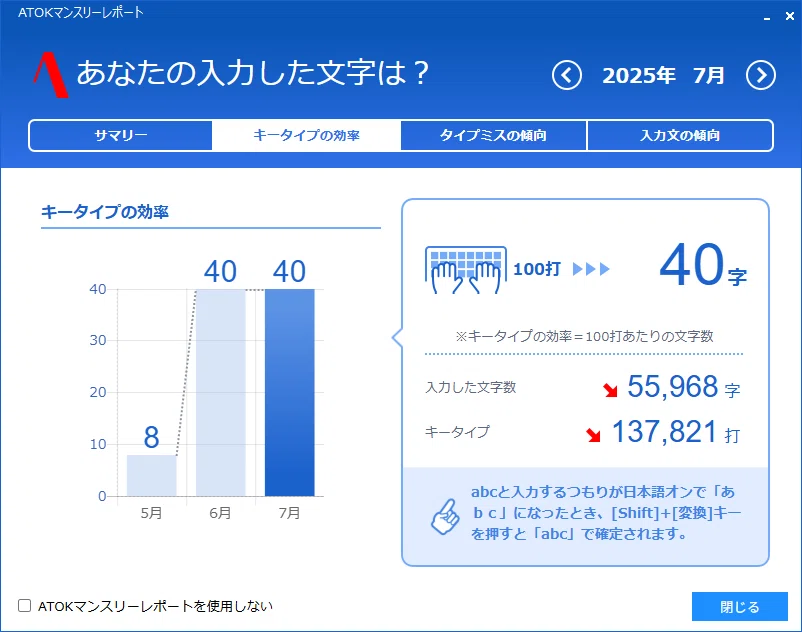Go to the previous month using the left arrow
Image resolution: width=802 pixels, height=632 pixels.
(567, 76)
